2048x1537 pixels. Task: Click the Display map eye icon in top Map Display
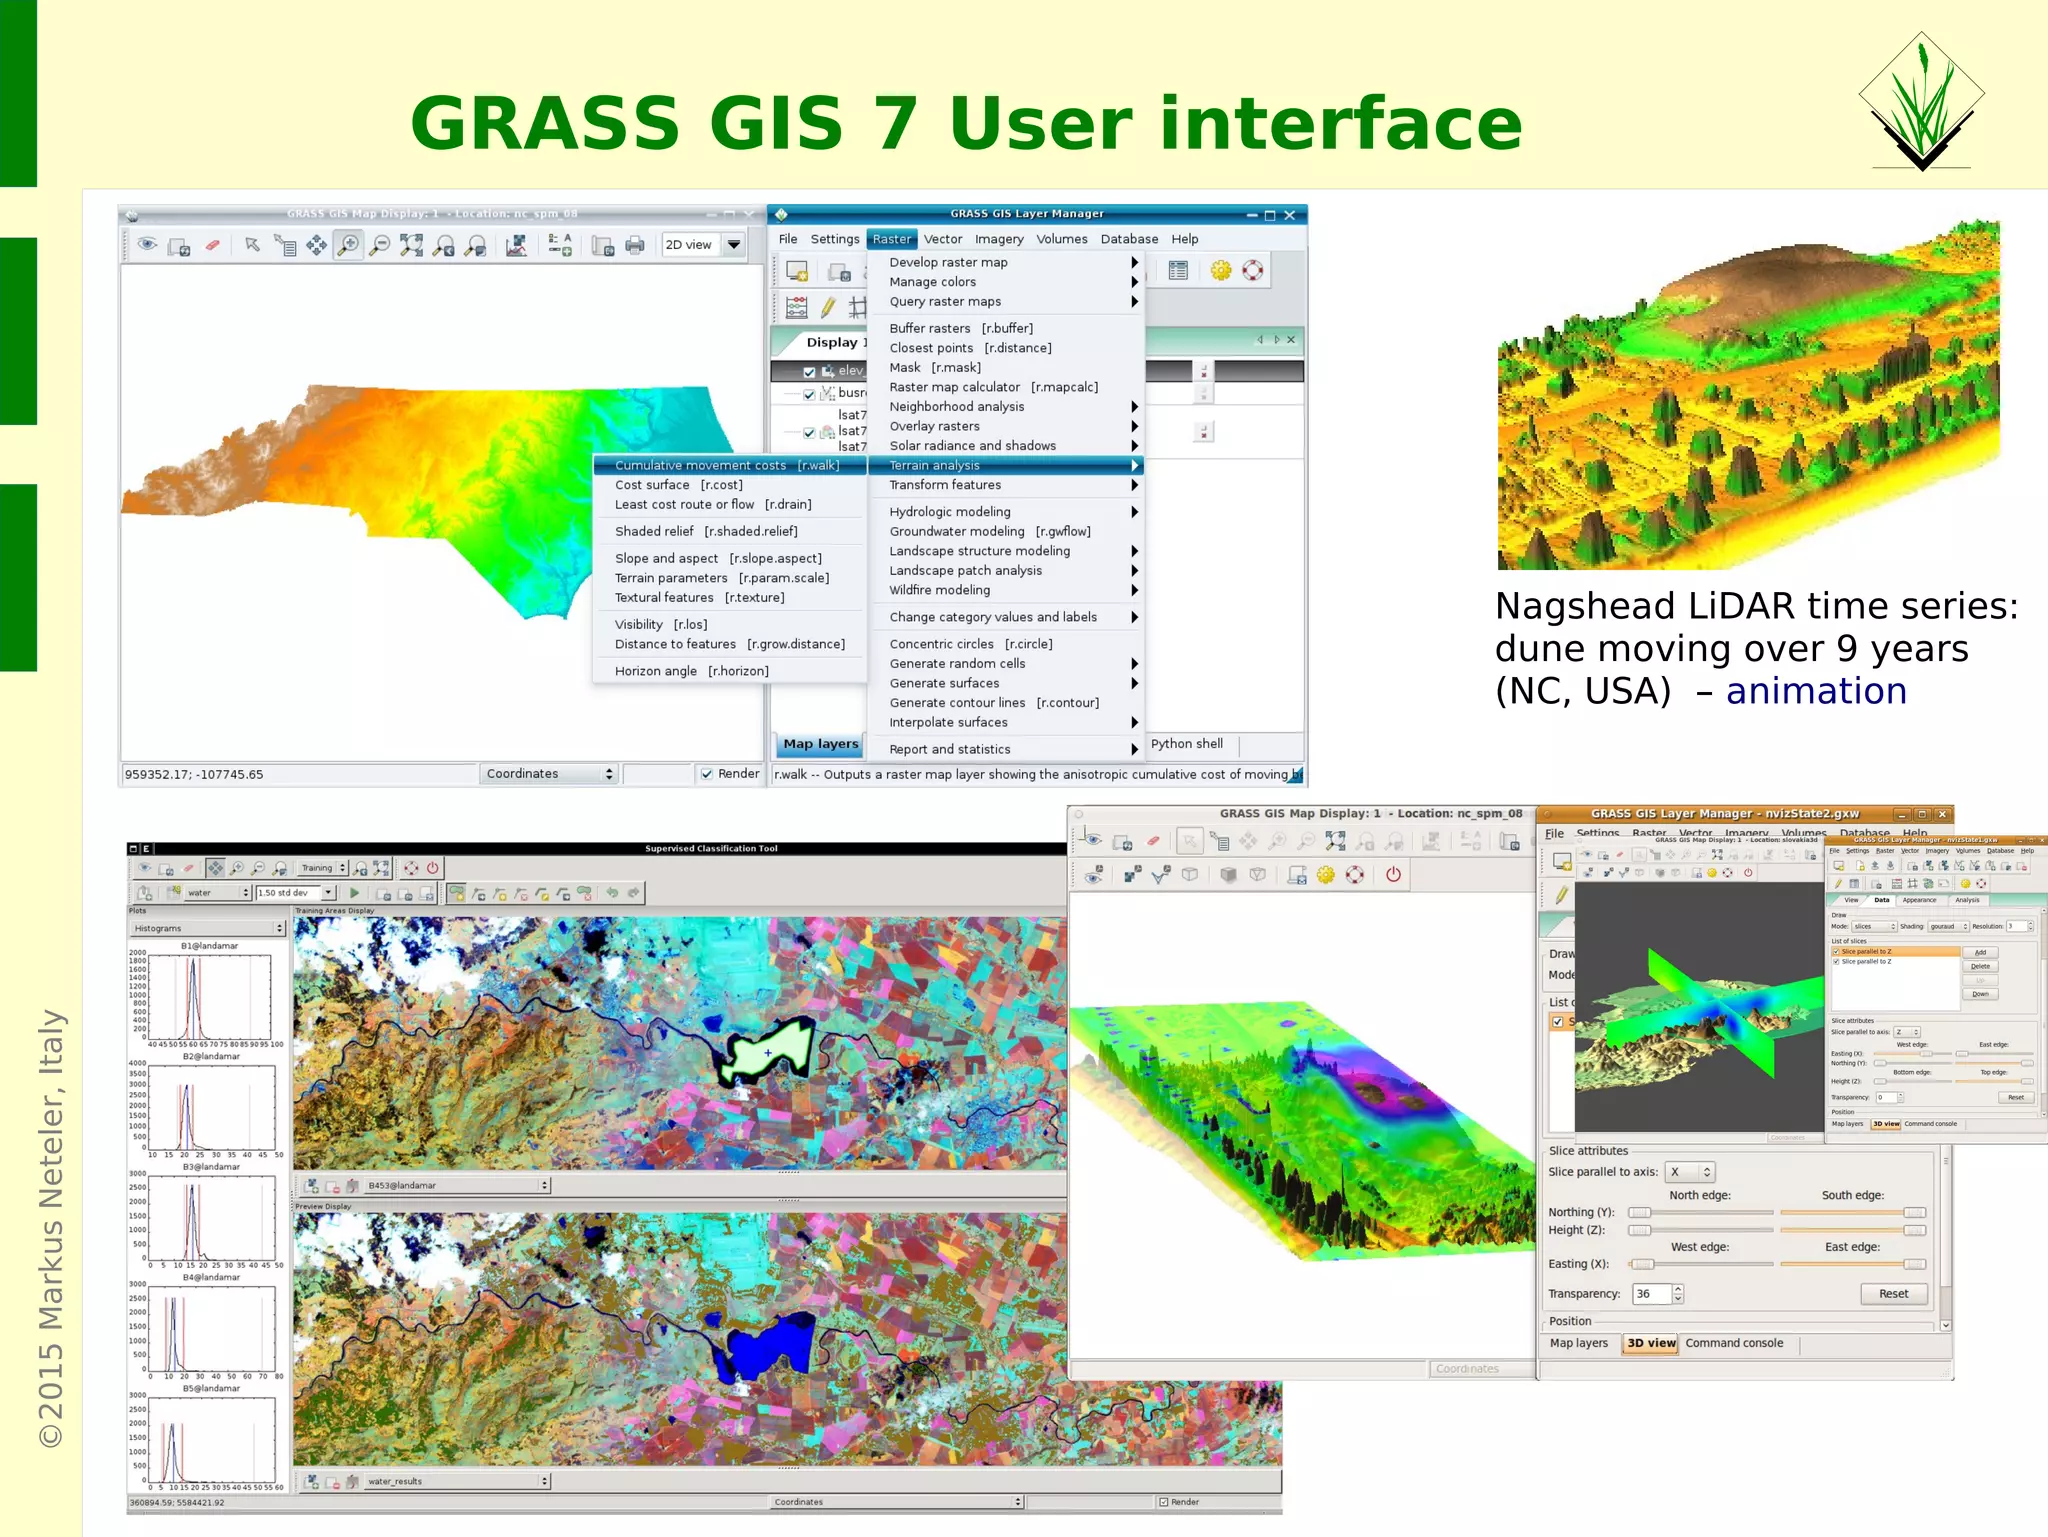147,245
